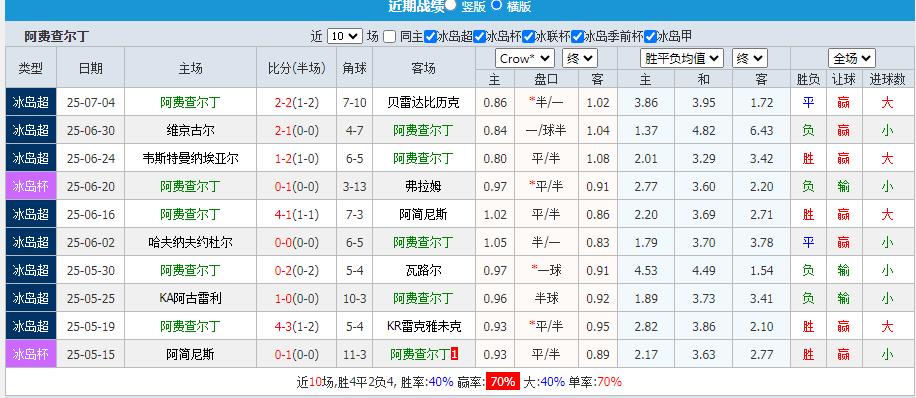The height and width of the screenshot is (398, 916).
Task: Click date 25-05-19
Action: click(91, 326)
